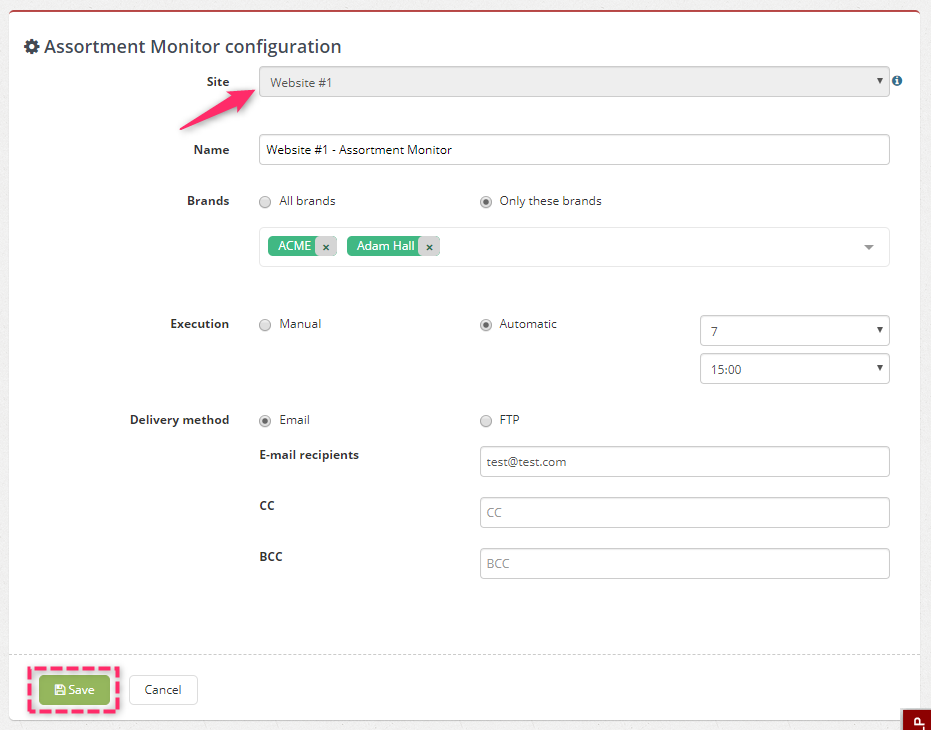Choose Automatic execution radio button
This screenshot has height=730, width=931.
pyautogui.click(x=486, y=325)
